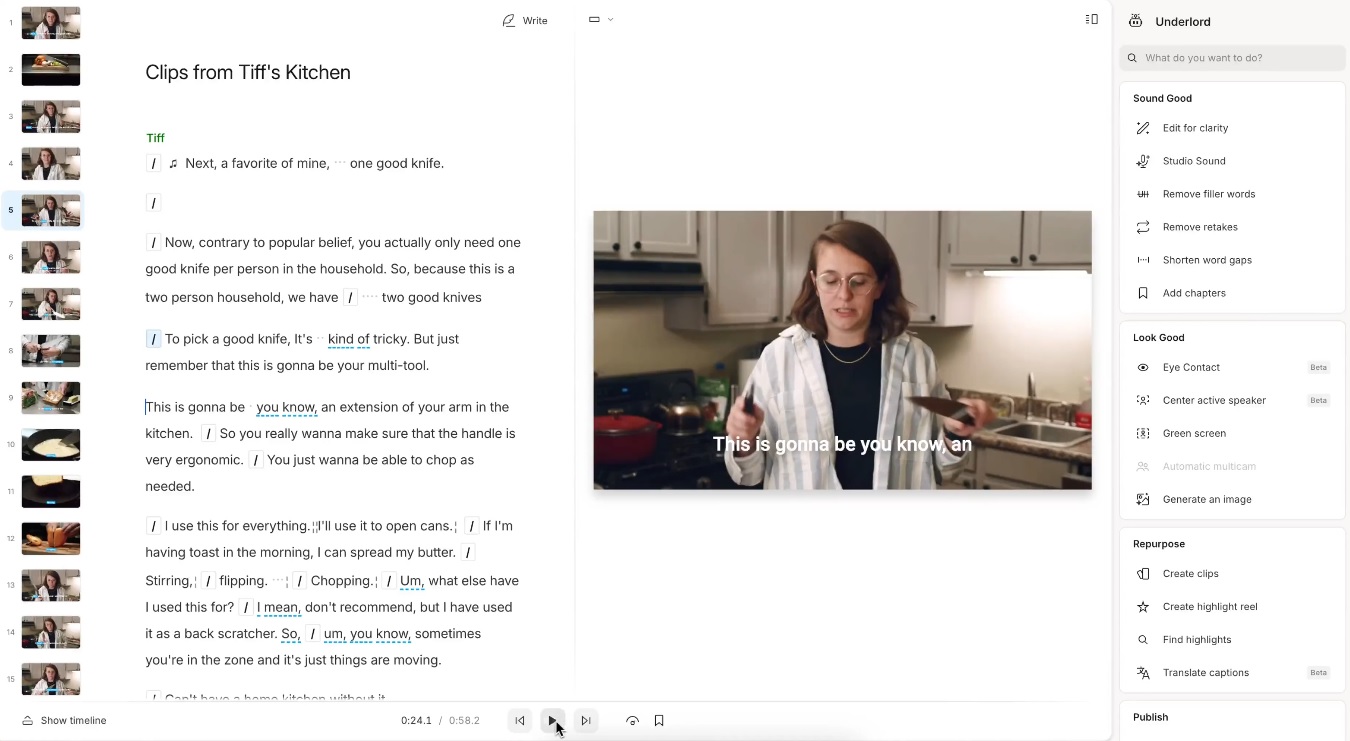The image size is (1350, 741).
Task: Click the playback loop icon
Action: (632, 720)
